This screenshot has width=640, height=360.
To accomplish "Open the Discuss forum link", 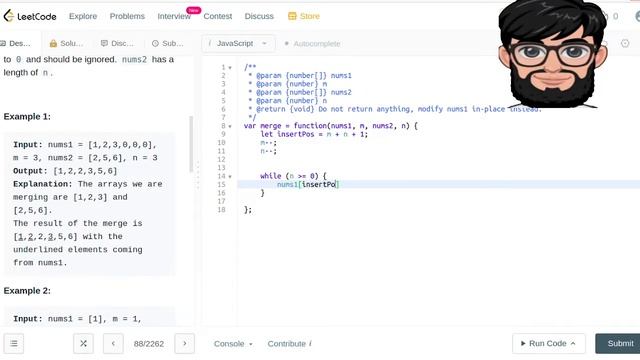I will click(x=259, y=16).
